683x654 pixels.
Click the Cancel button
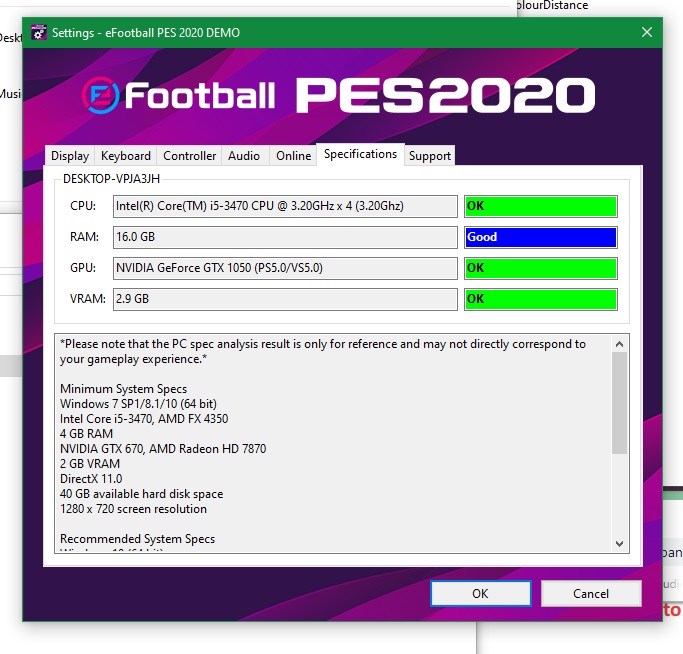[591, 593]
